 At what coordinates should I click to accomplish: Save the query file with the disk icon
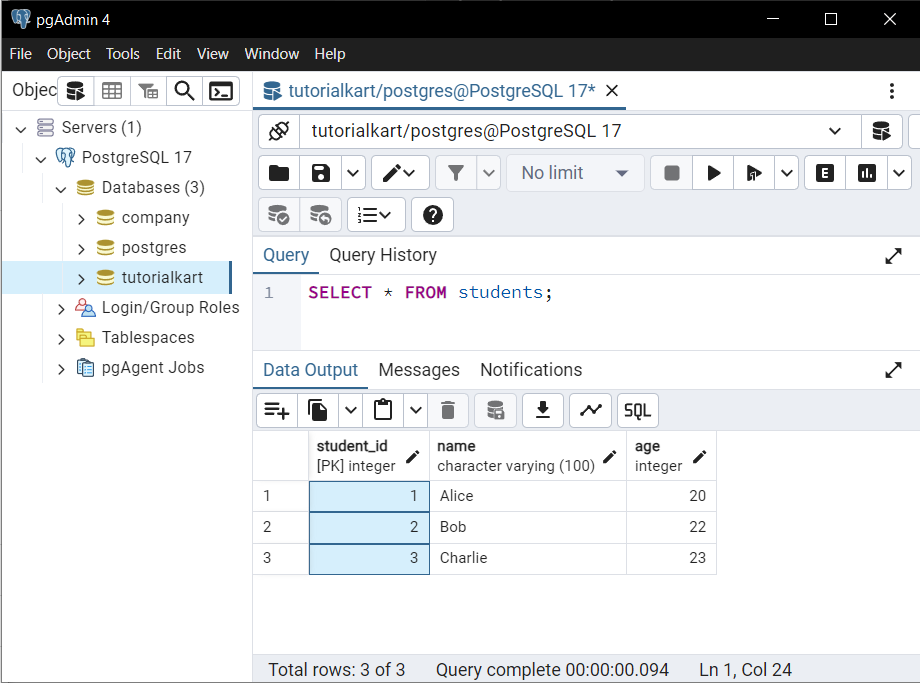pos(320,173)
